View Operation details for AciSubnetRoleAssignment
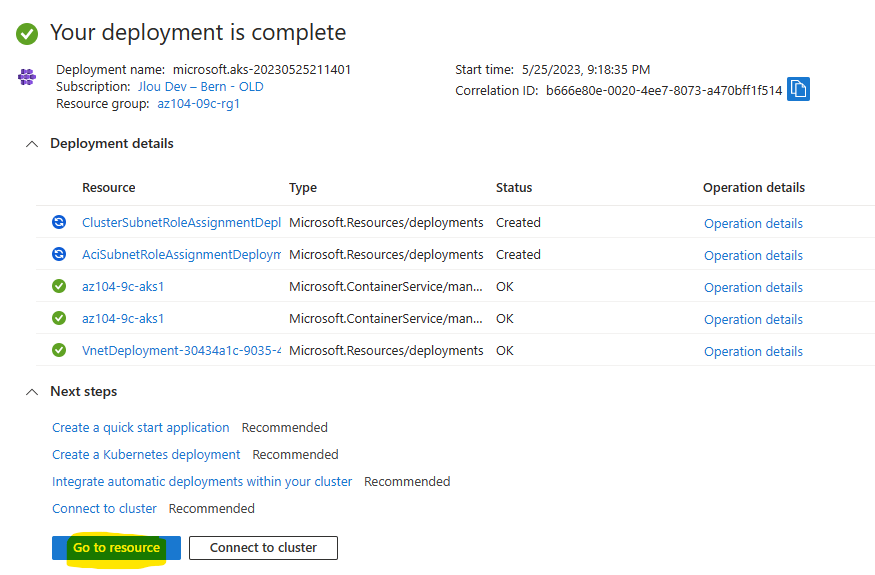 (753, 255)
